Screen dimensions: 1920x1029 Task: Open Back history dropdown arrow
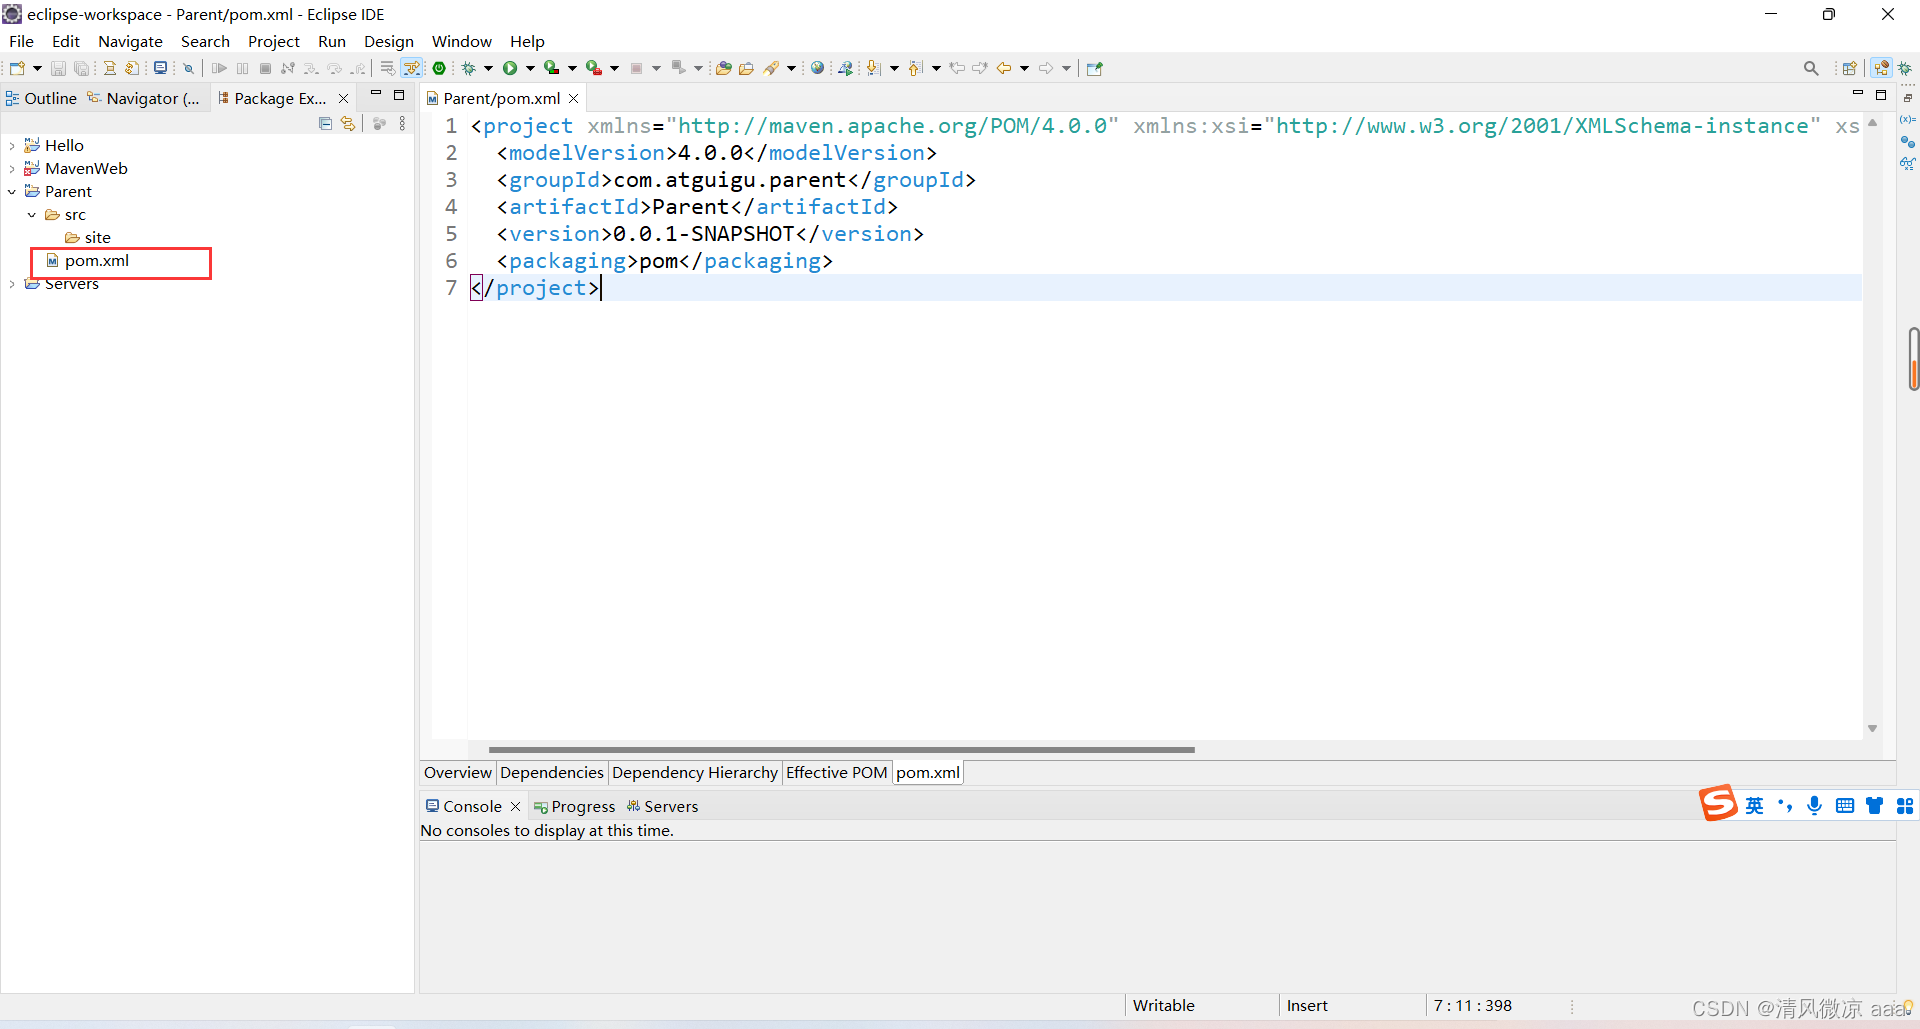[x=1024, y=68]
